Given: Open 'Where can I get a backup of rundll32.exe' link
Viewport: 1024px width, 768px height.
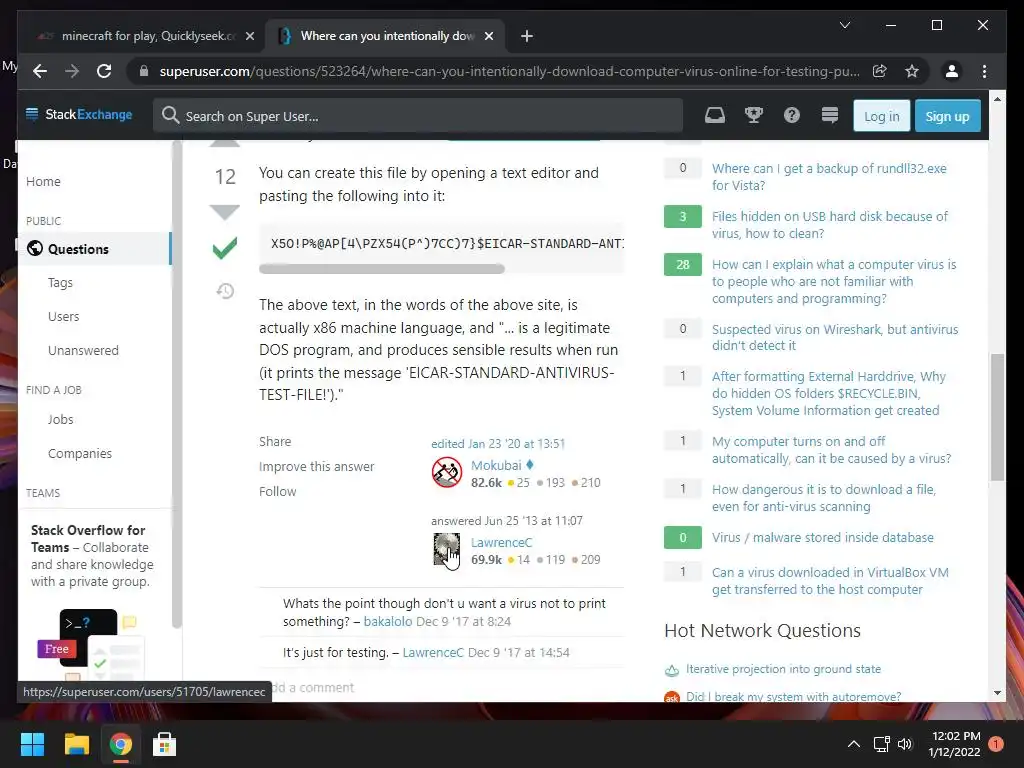Looking at the screenshot, I should pyautogui.click(x=829, y=176).
